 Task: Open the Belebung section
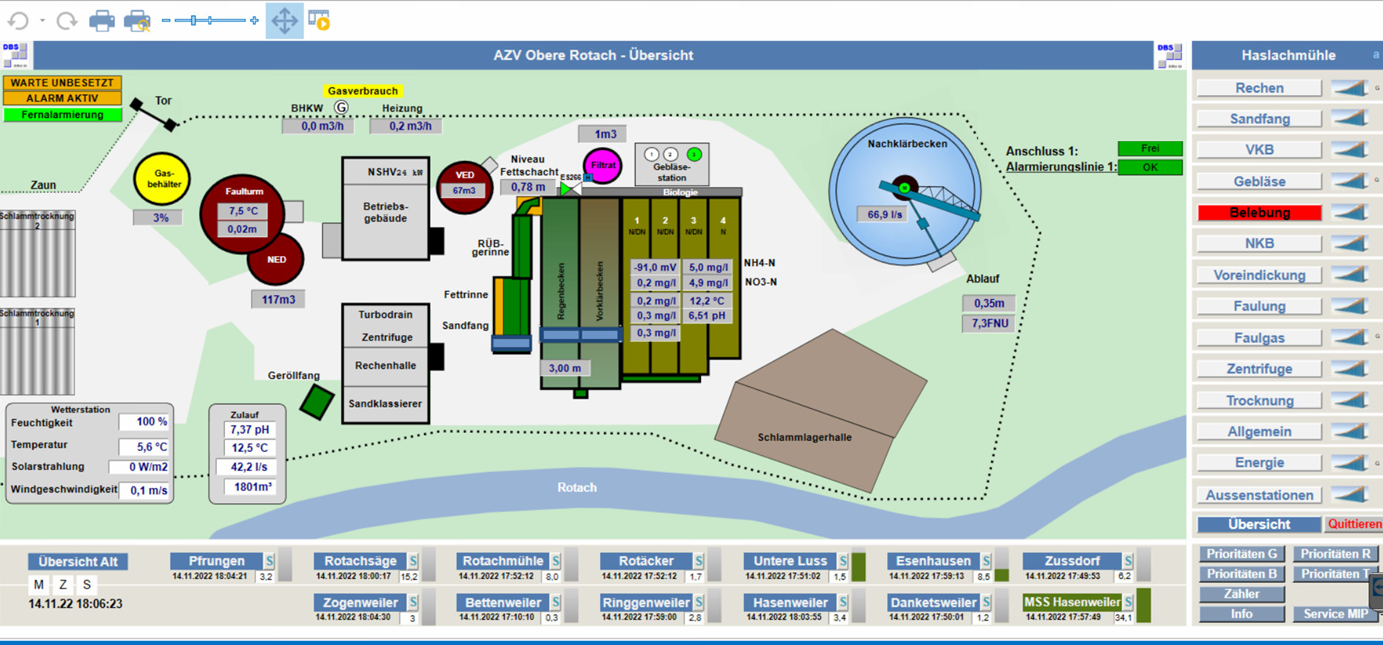point(1259,213)
